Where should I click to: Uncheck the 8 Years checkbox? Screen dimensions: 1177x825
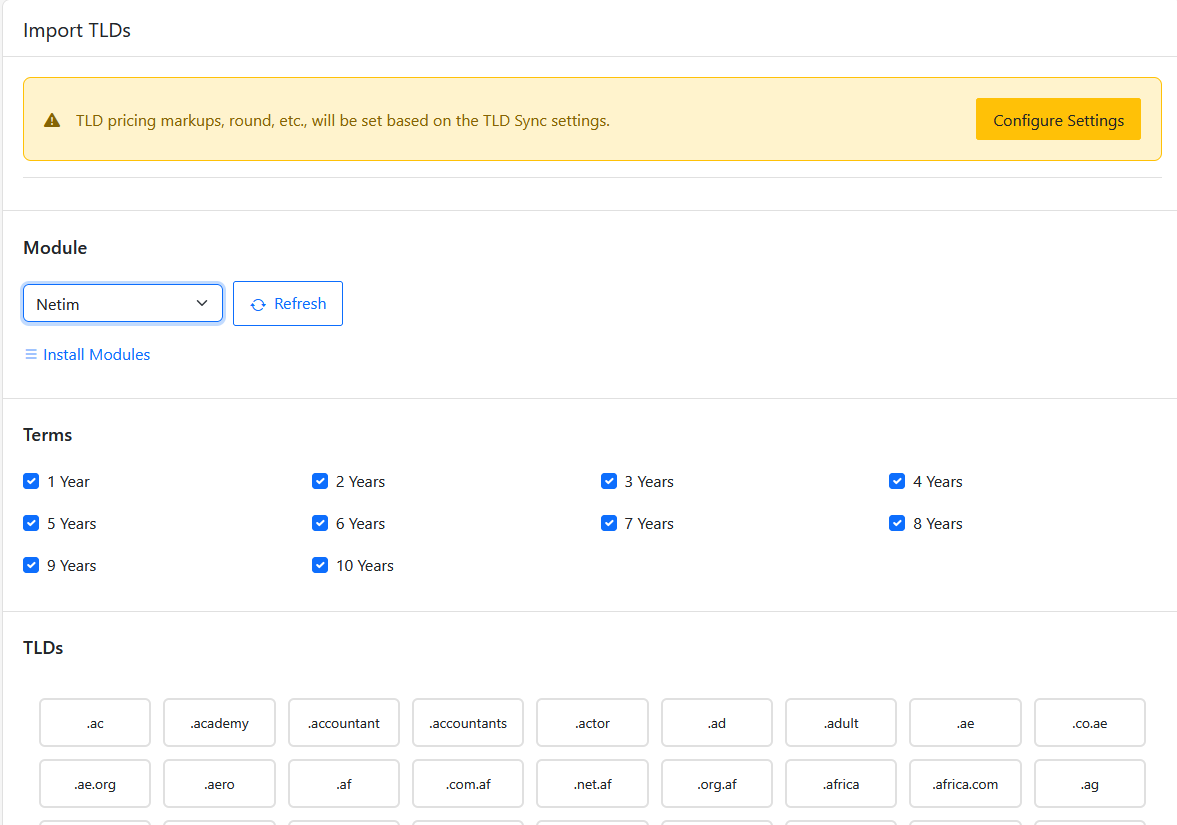(897, 523)
